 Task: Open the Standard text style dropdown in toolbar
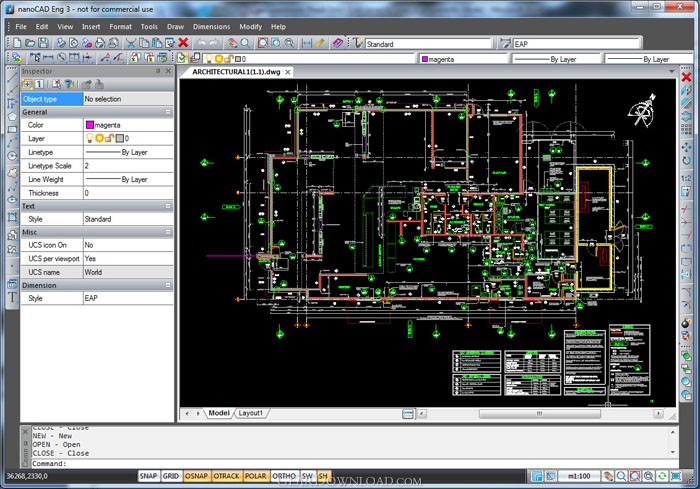click(429, 44)
